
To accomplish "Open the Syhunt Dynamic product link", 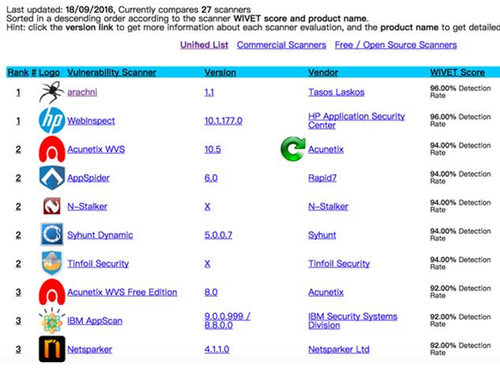I will tap(100, 235).
